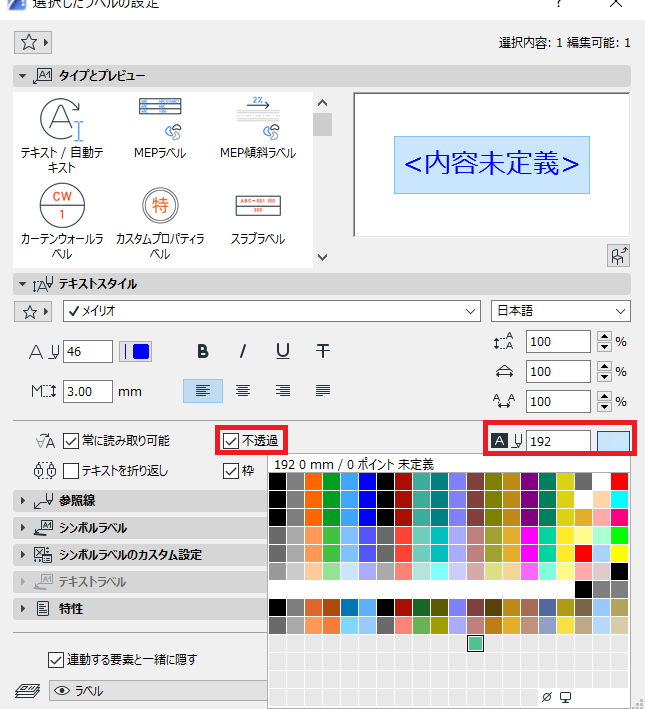Click the preview mode button under preview
Viewport: 645px width, 709px height.
tap(618, 256)
